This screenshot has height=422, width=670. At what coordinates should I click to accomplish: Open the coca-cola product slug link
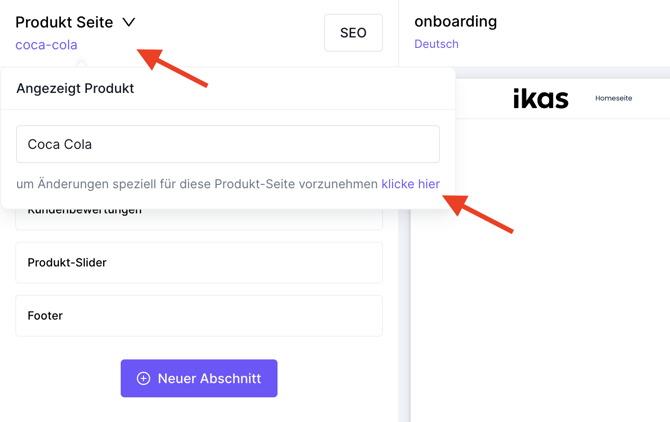(x=46, y=45)
